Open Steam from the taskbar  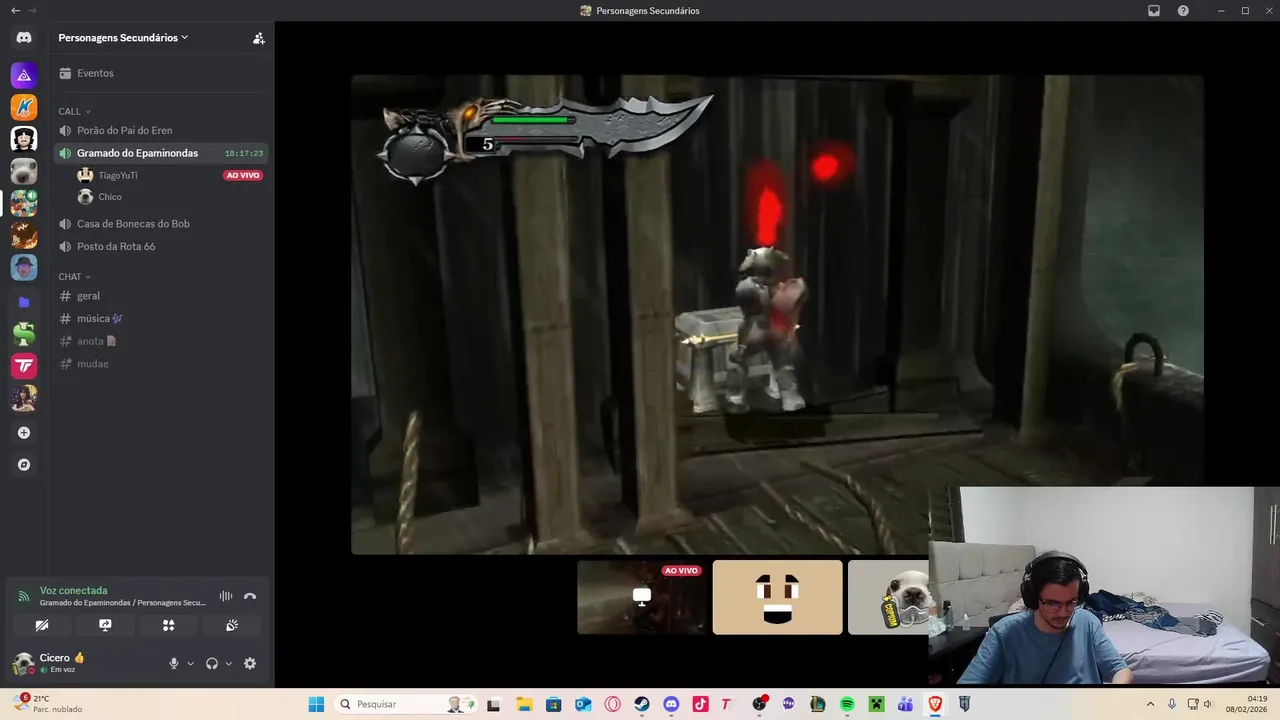tap(642, 704)
